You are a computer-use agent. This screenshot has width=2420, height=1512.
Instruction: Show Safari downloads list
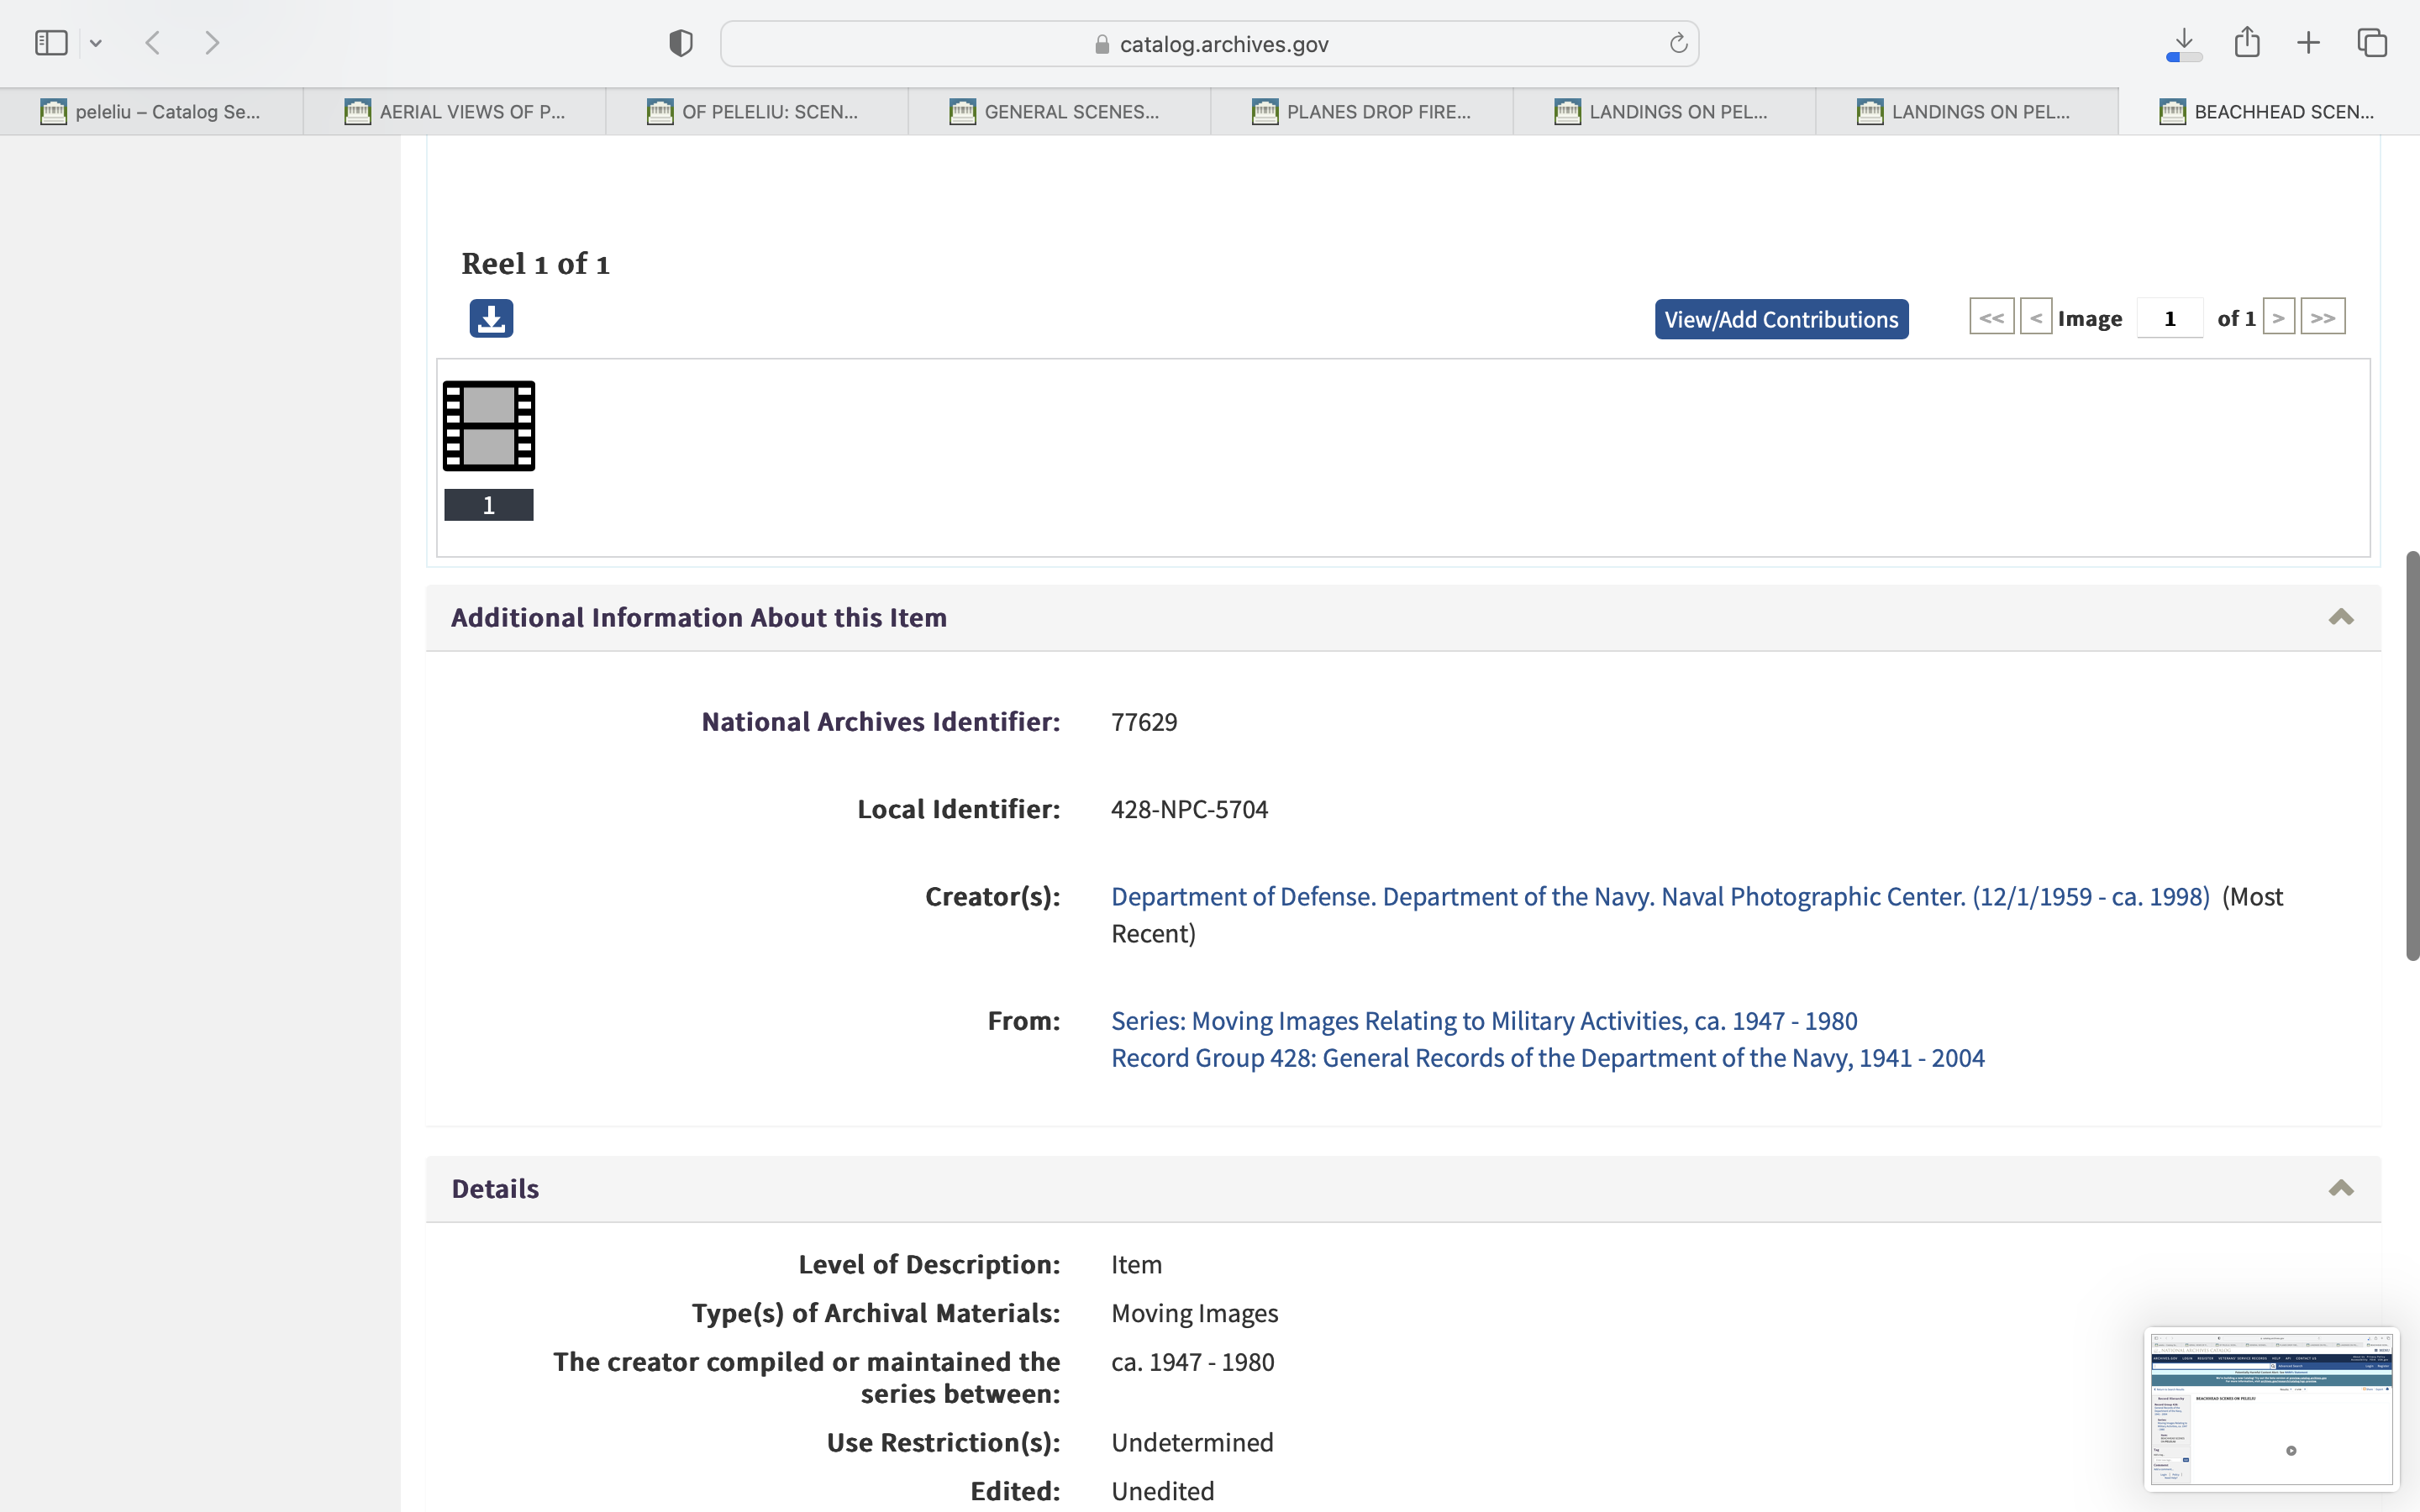(x=2184, y=43)
